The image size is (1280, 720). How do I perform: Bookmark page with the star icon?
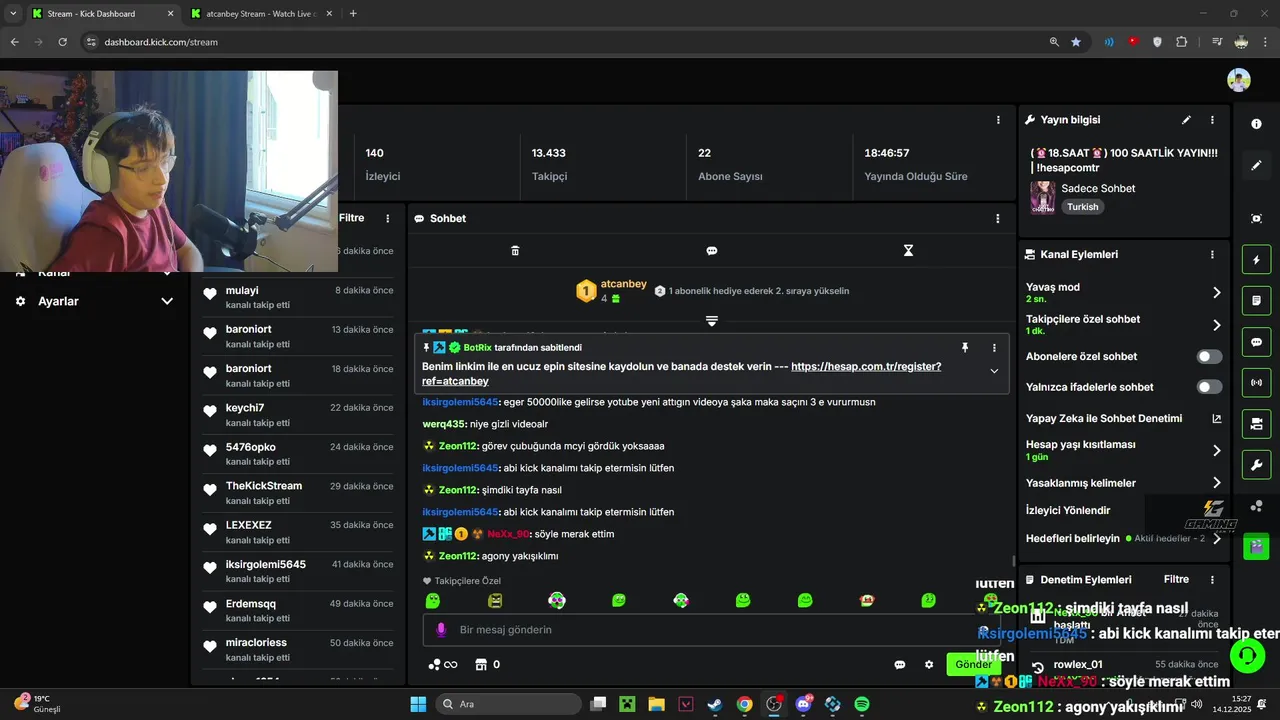pos(1076,42)
